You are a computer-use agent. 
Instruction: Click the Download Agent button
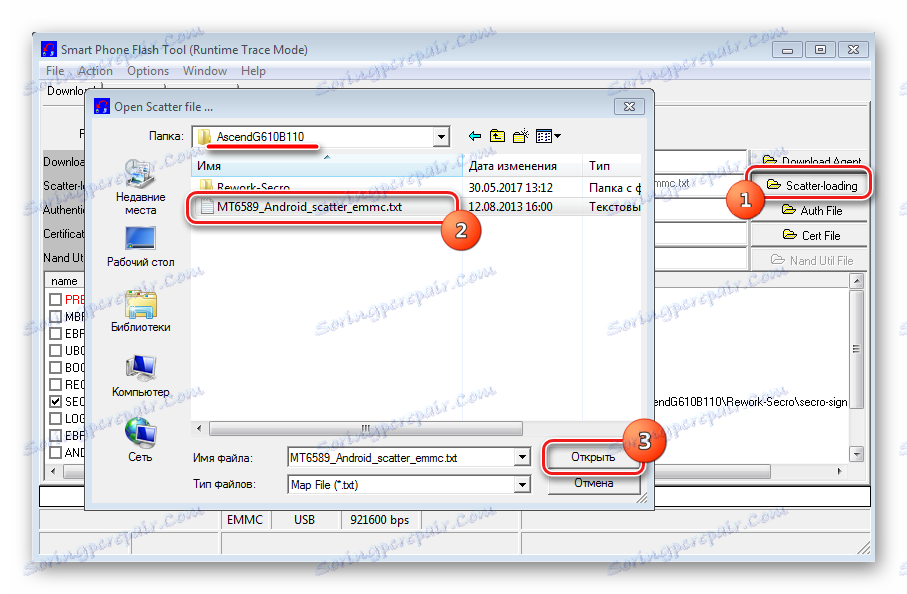(x=812, y=161)
